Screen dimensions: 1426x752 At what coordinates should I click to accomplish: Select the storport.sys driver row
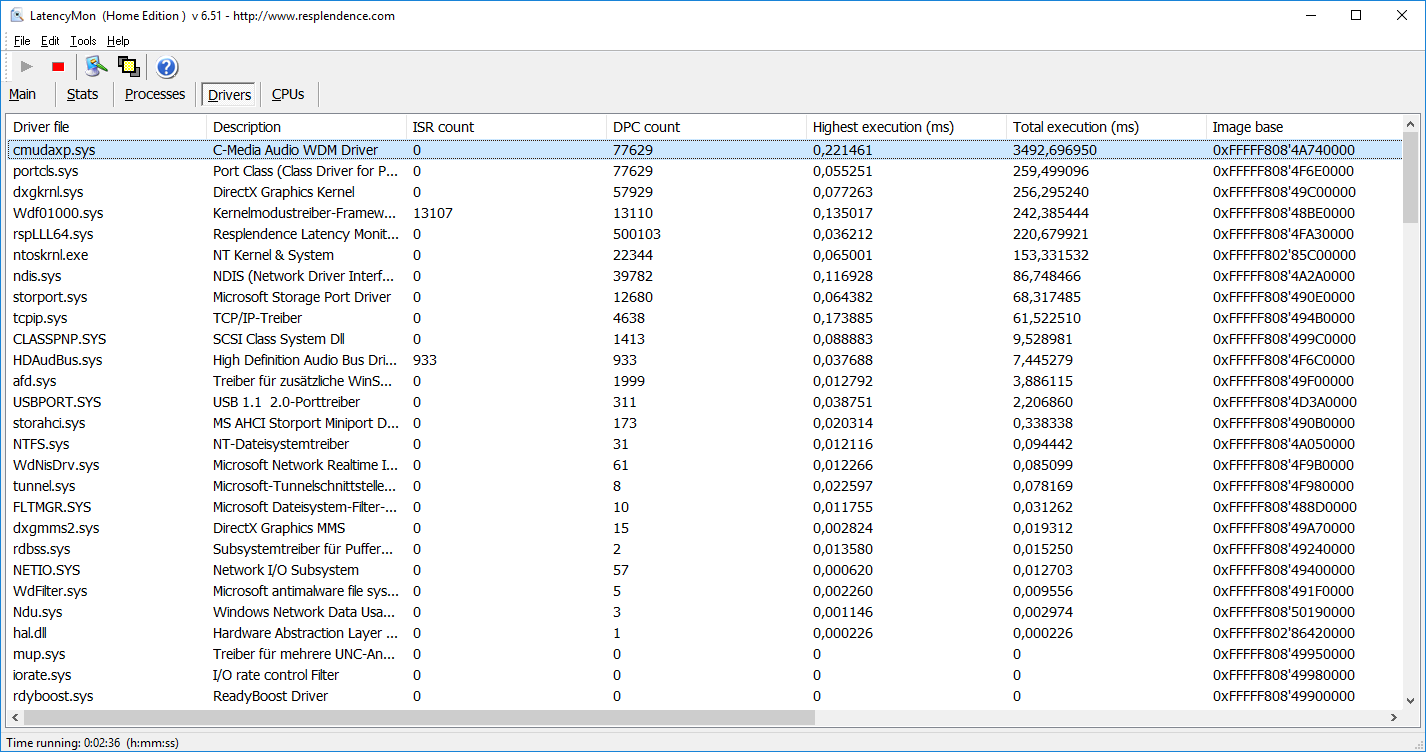coord(704,297)
